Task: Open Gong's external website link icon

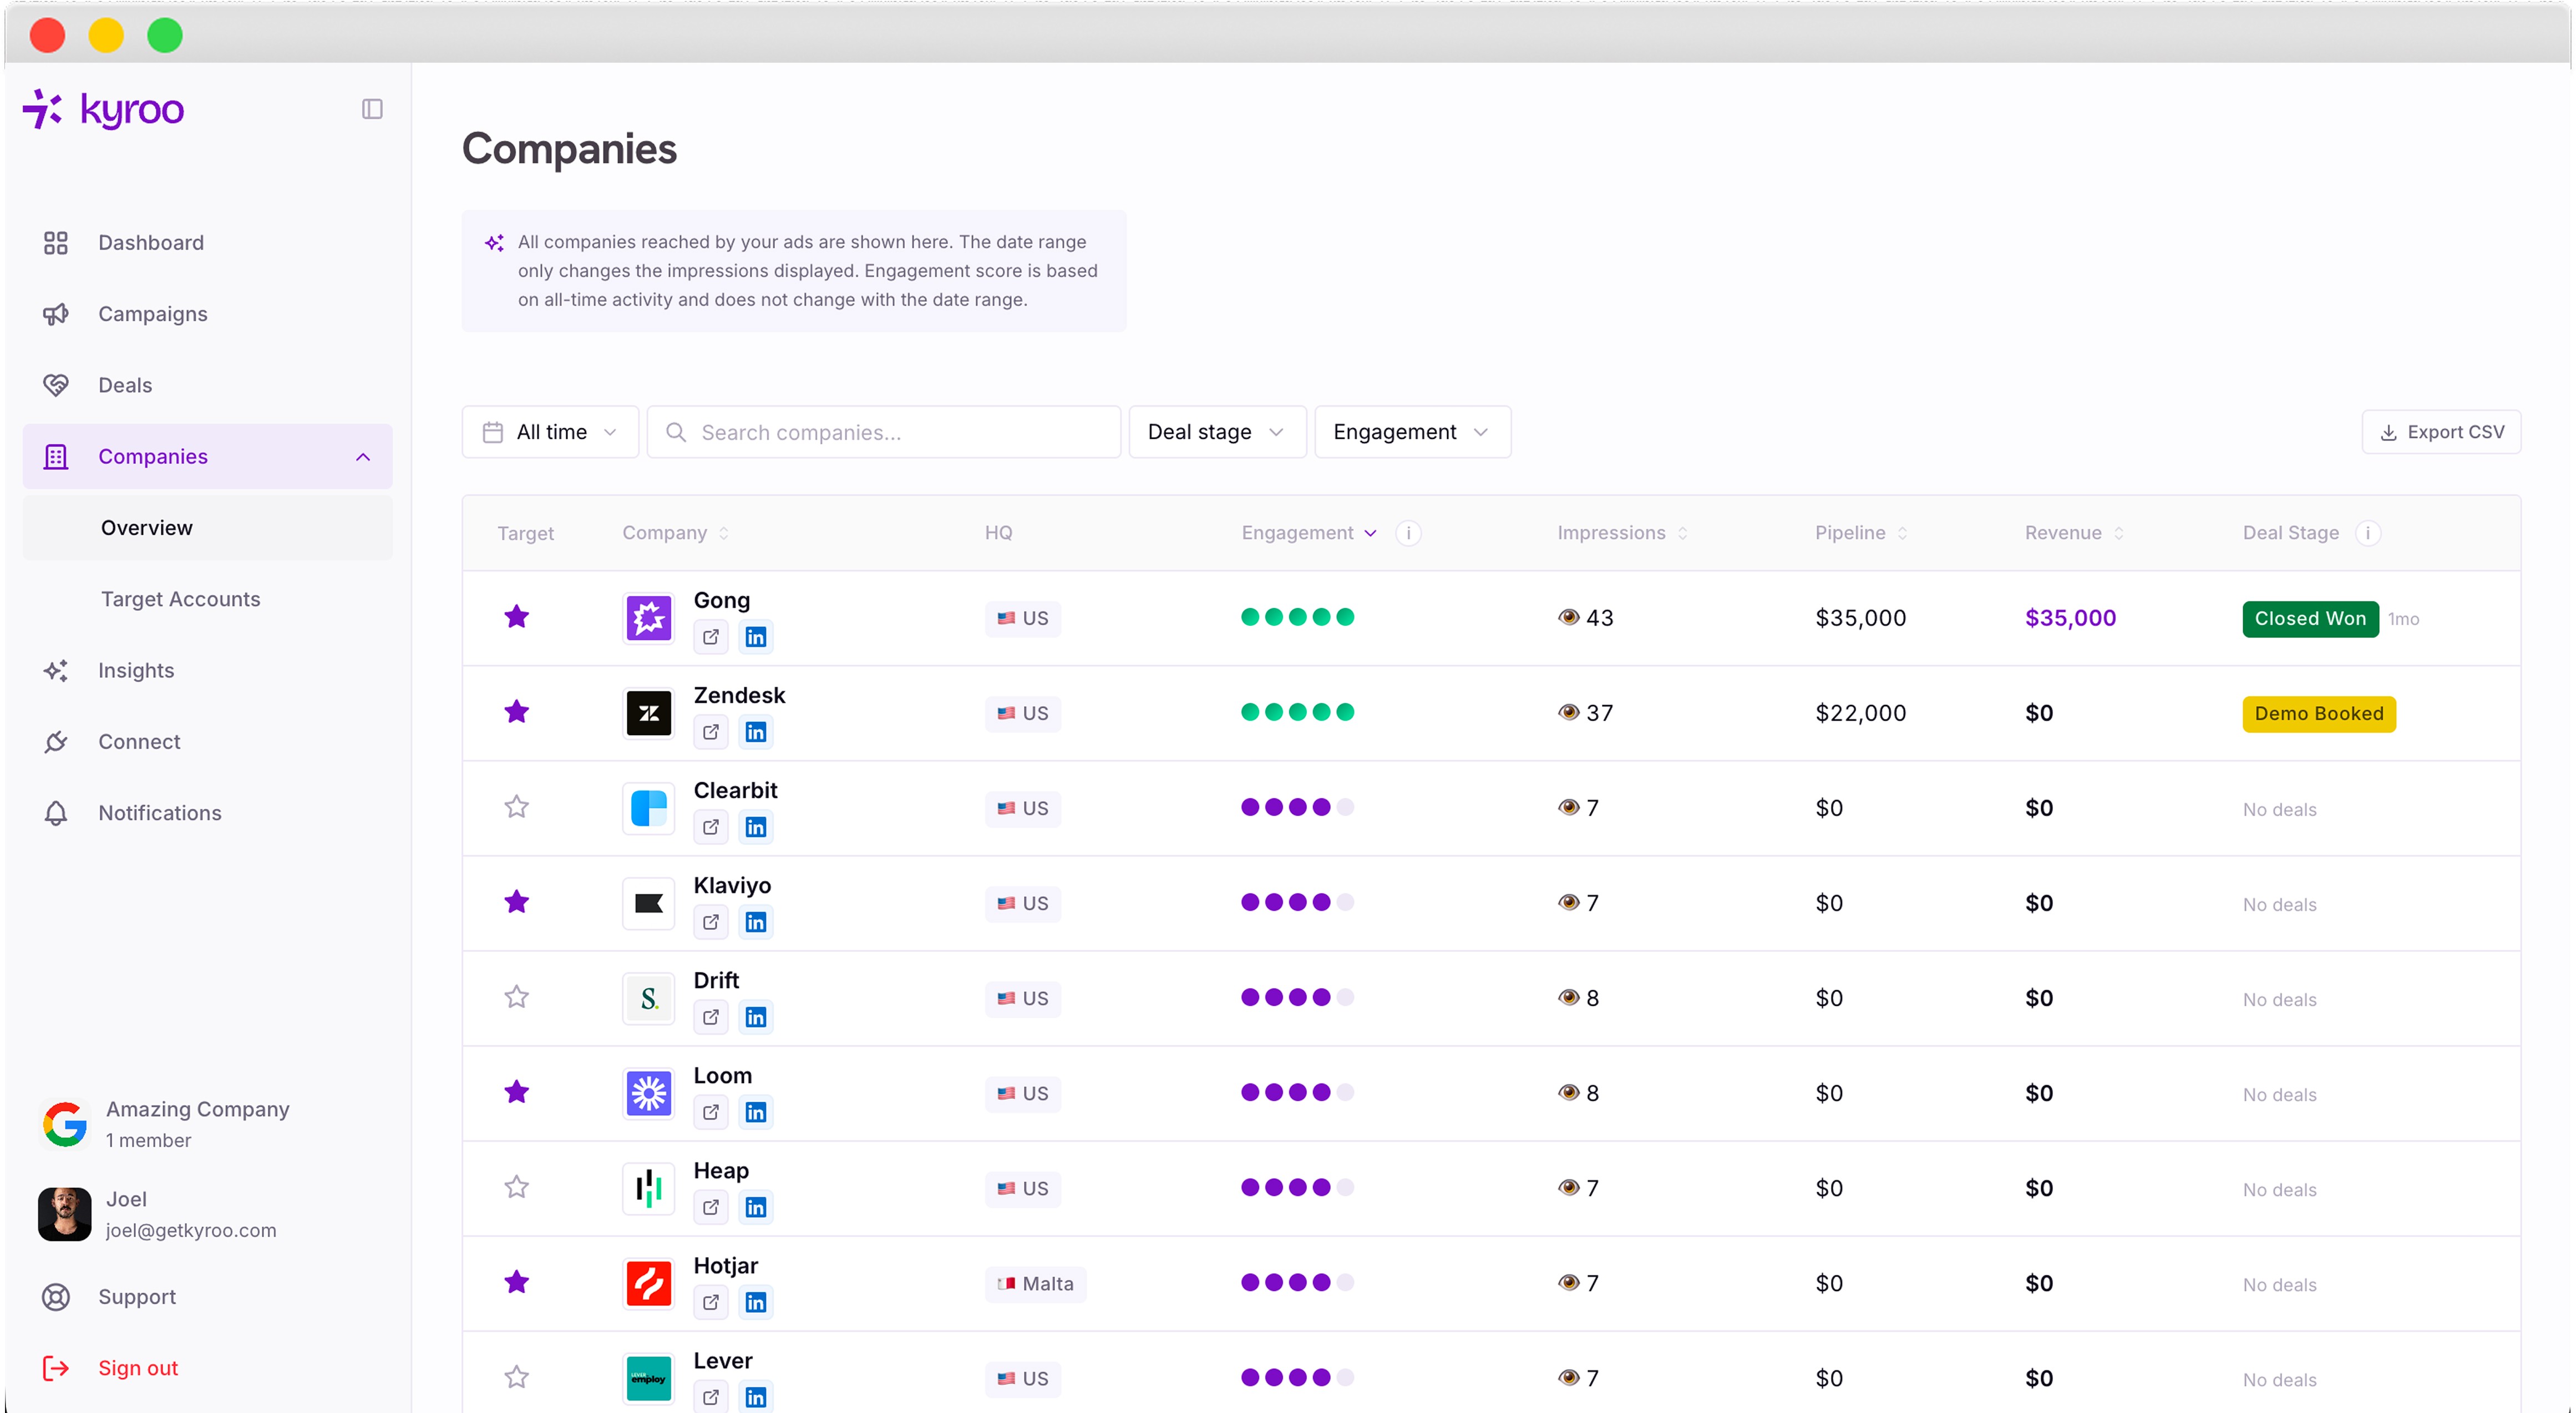Action: [x=711, y=637]
